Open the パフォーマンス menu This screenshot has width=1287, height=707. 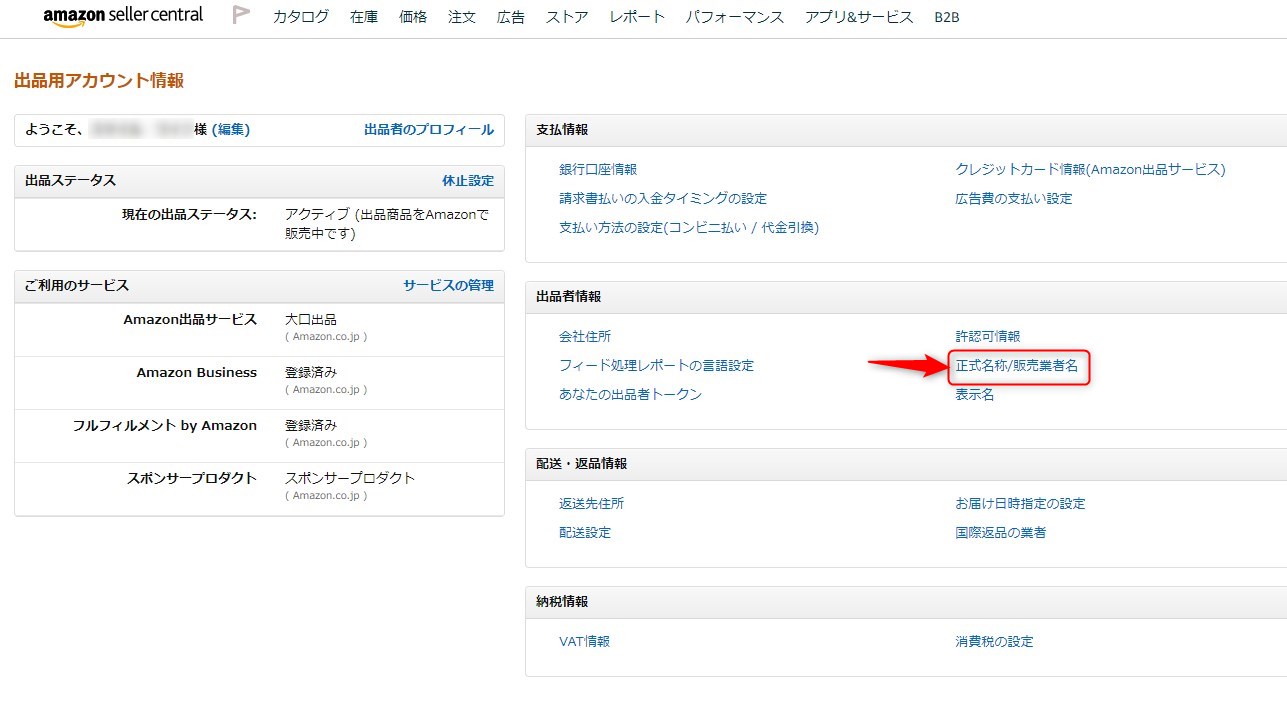[x=735, y=17]
